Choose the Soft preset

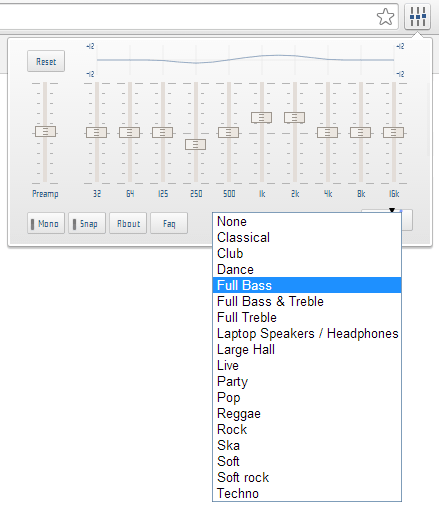pos(307,461)
